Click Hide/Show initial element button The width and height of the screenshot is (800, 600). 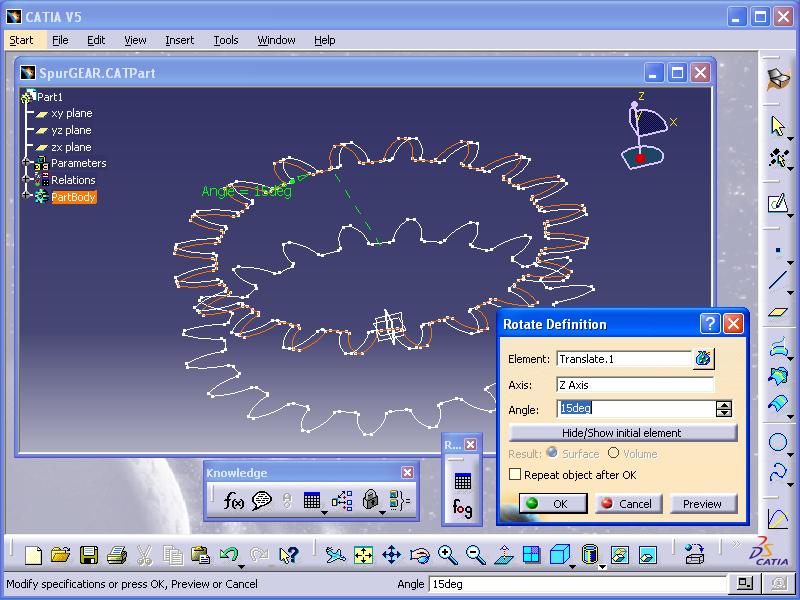click(x=622, y=433)
